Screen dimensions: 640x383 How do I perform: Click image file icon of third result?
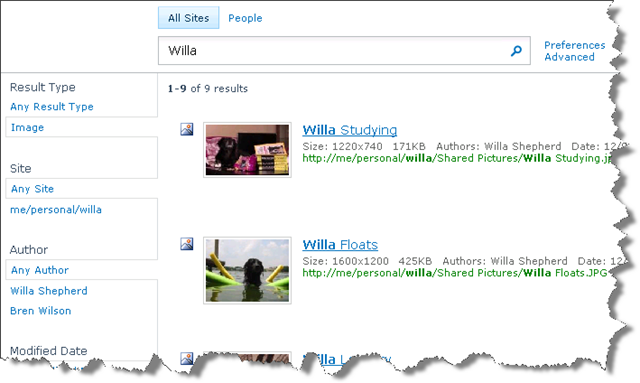point(187,358)
